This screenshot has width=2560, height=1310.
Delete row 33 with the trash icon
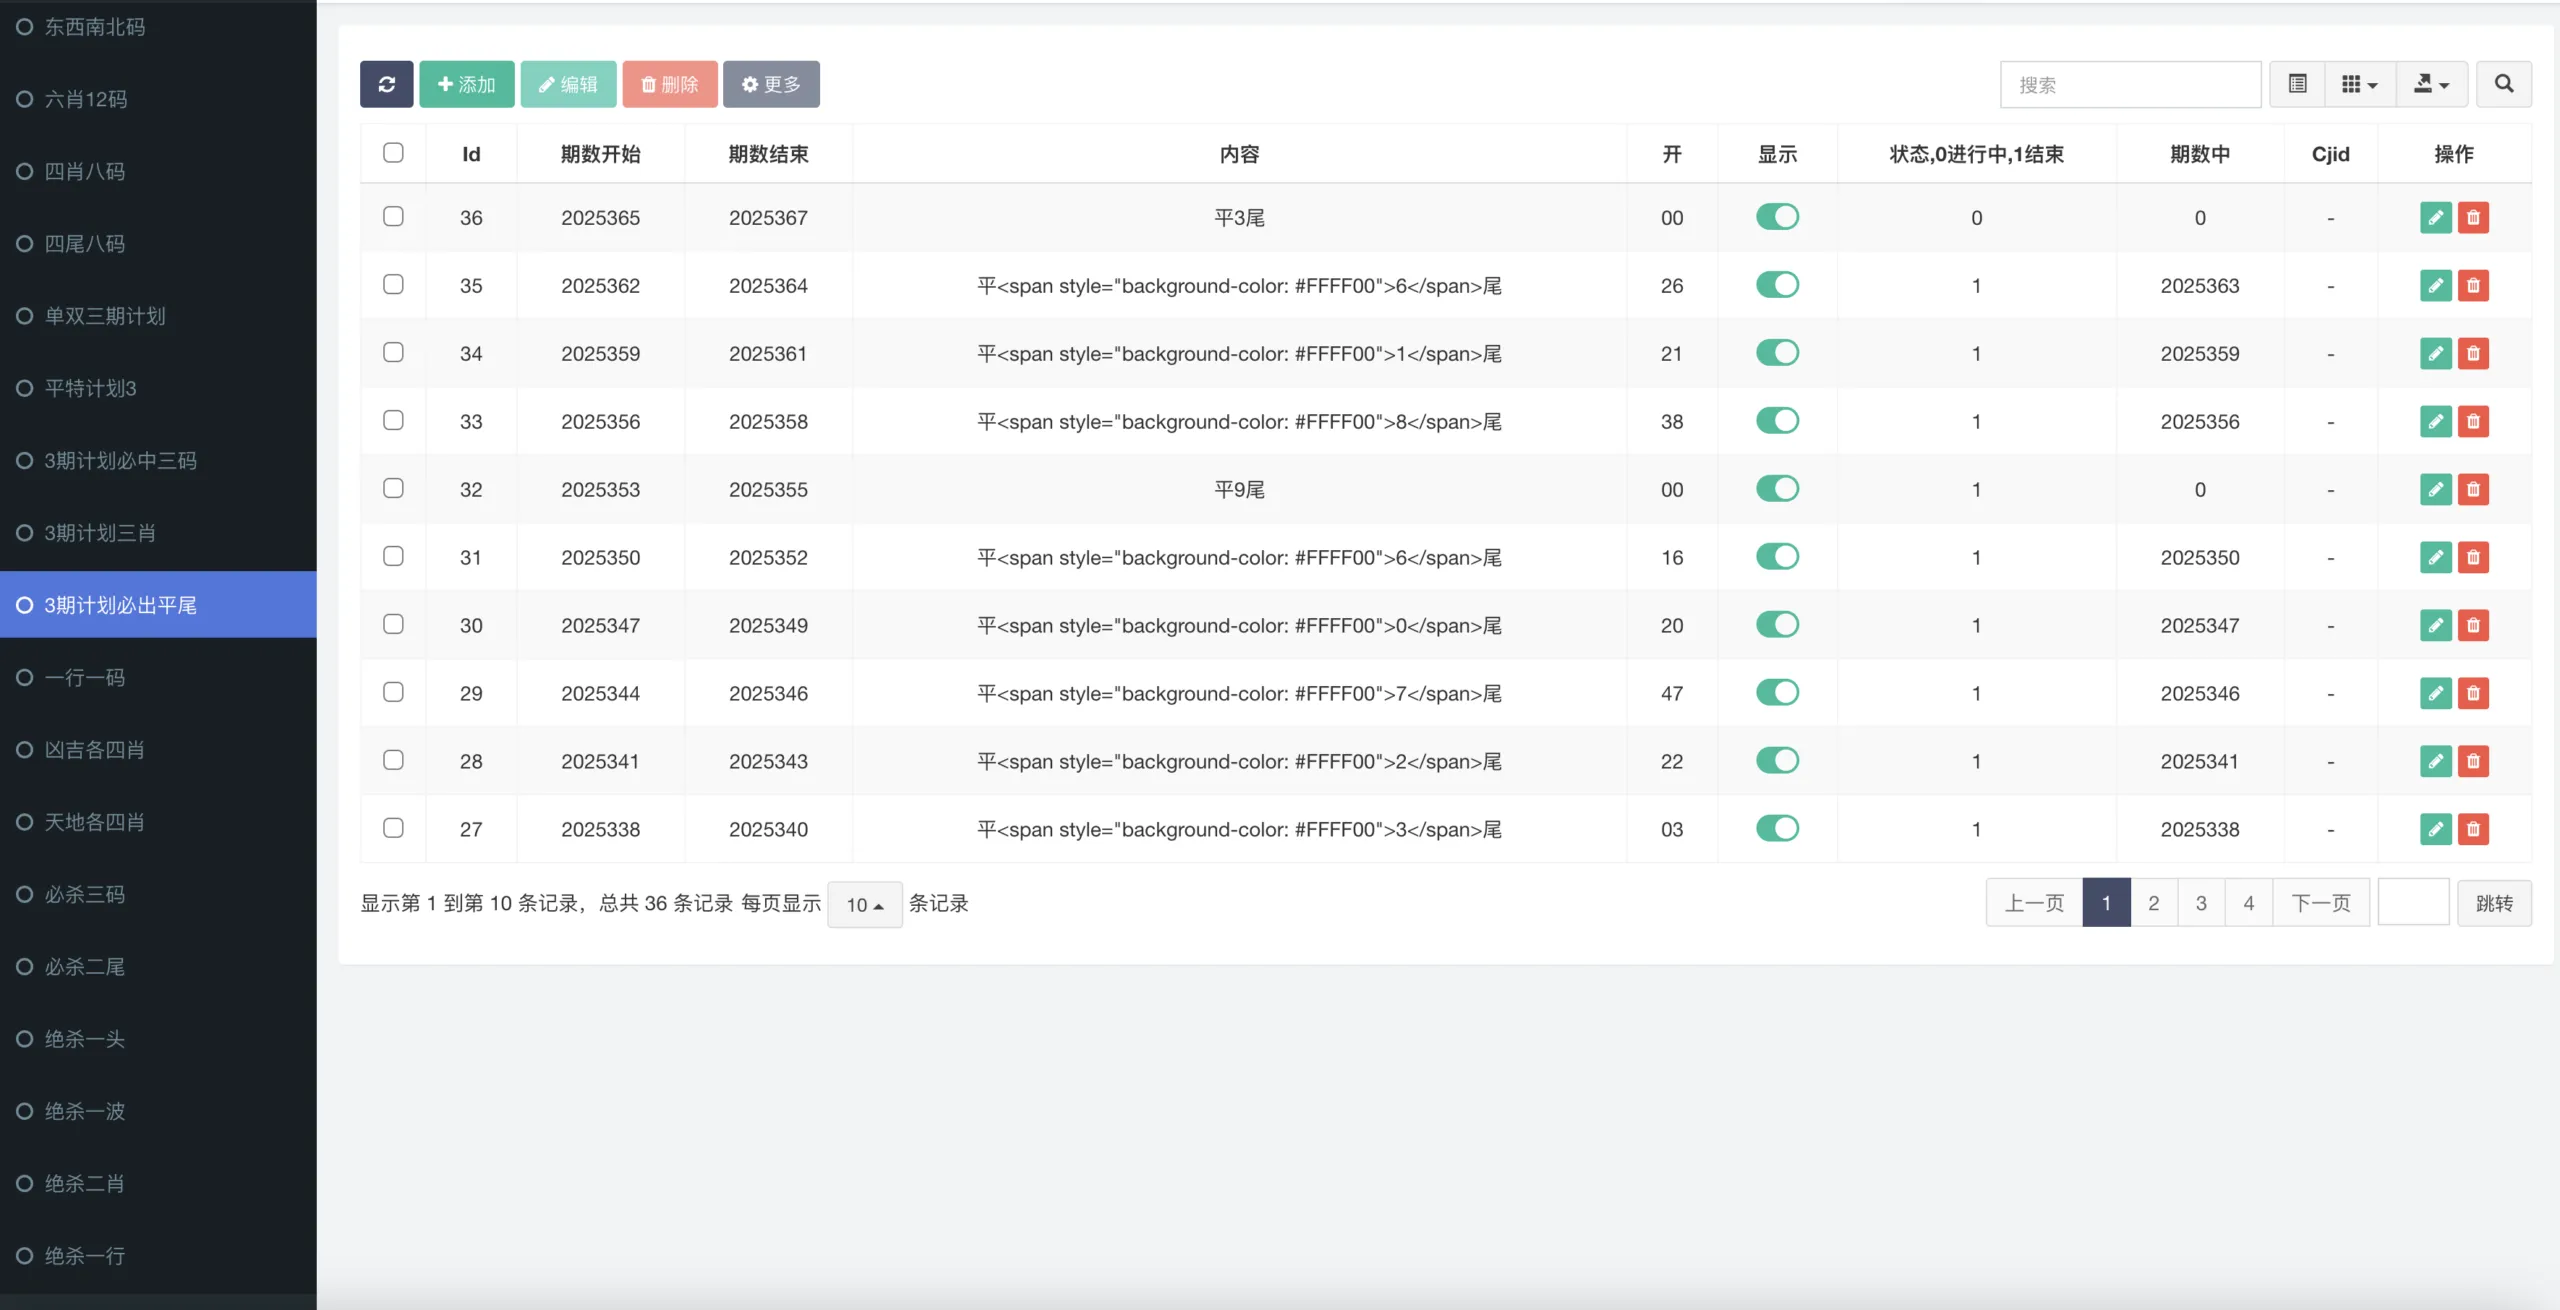point(2473,421)
